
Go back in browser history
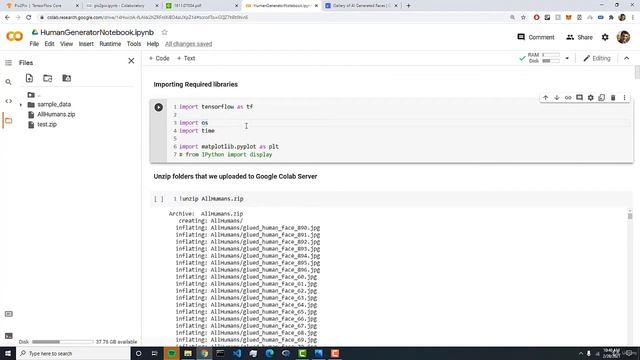(7, 18)
